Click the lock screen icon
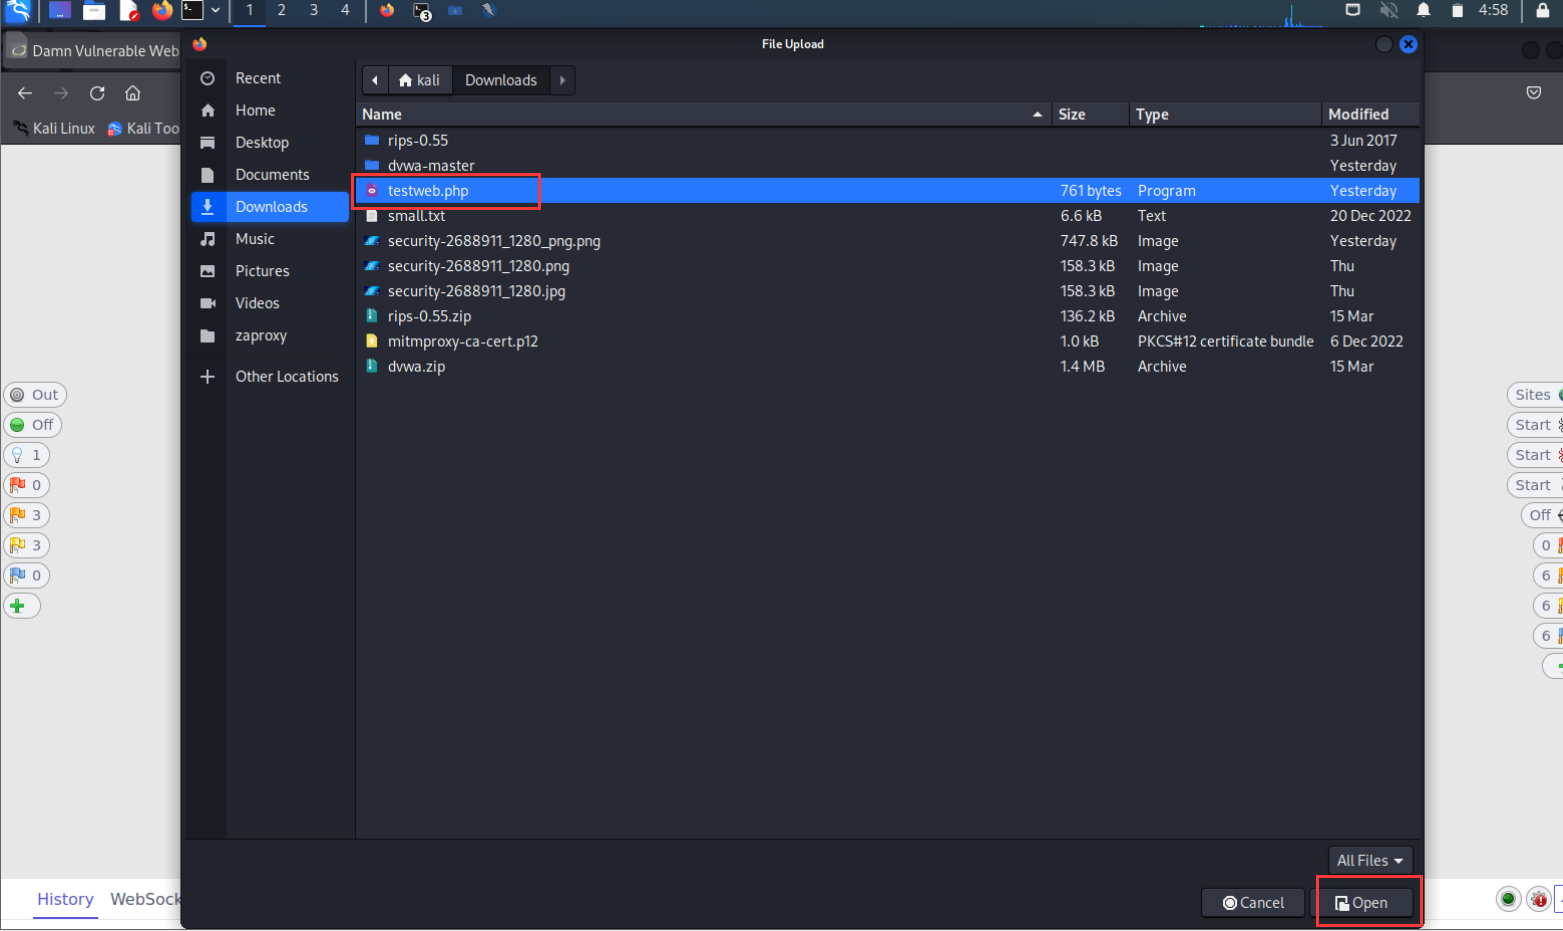The image size is (1563, 931). (1543, 10)
